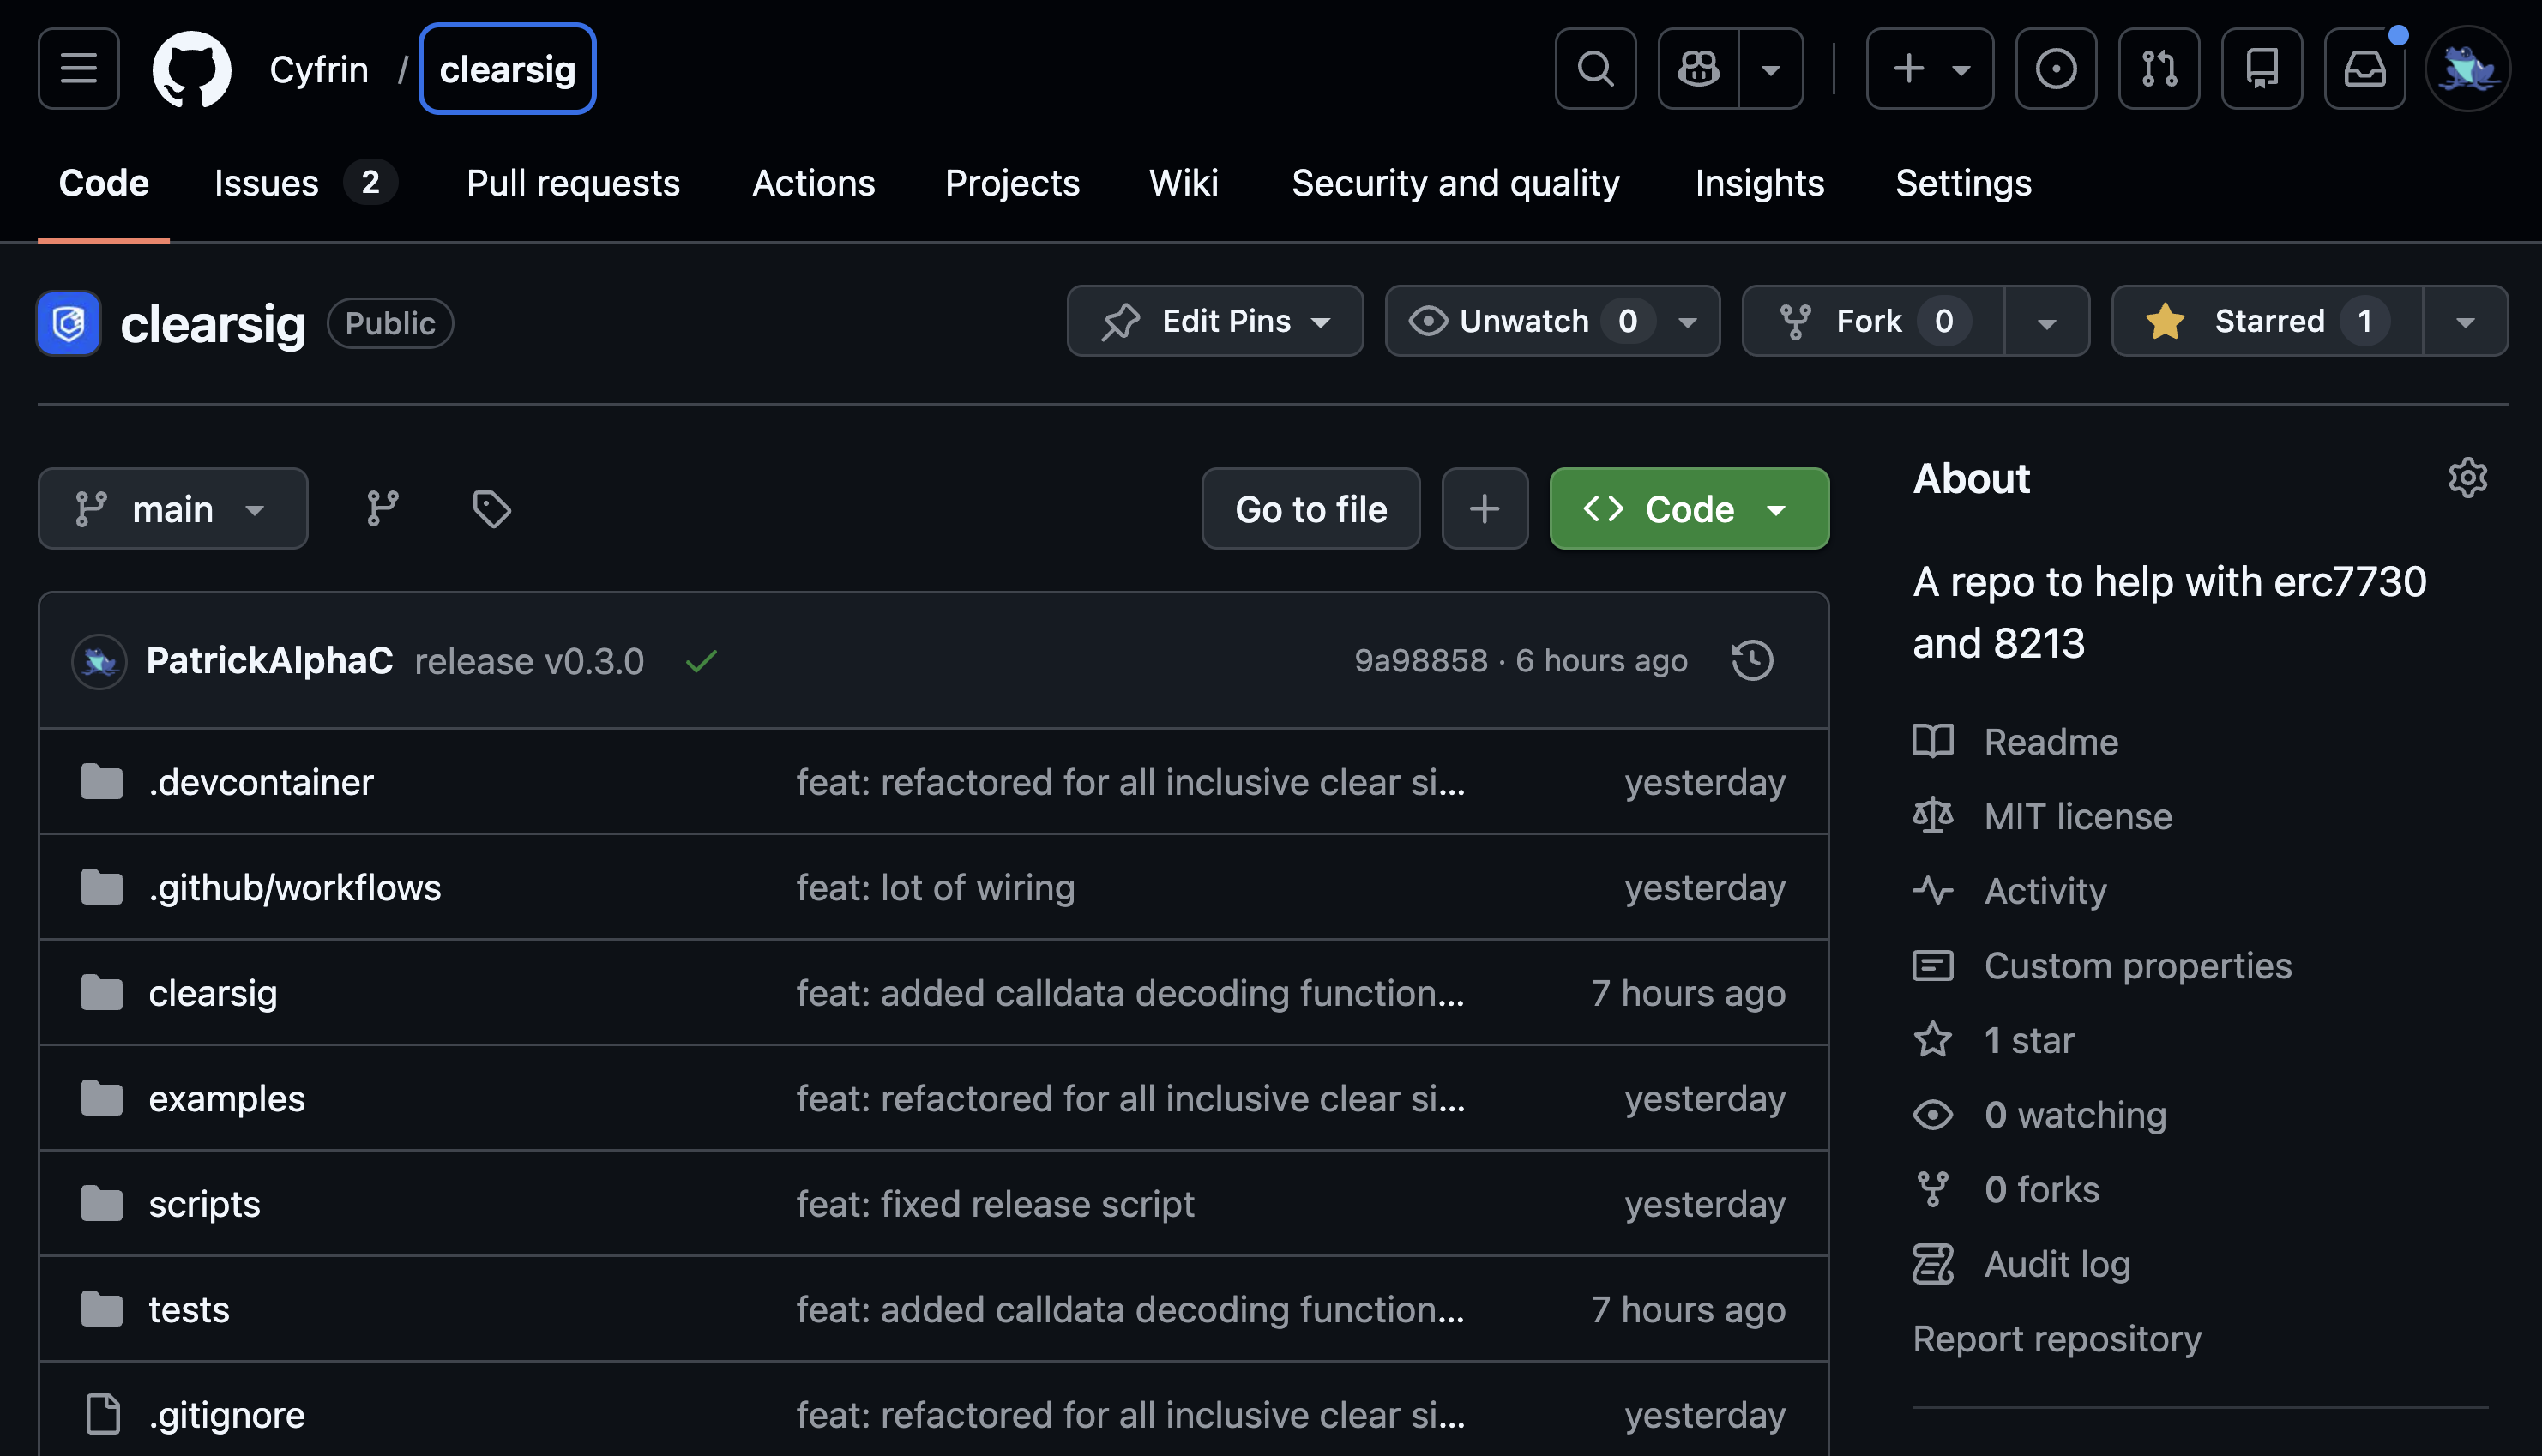Click the Fork button

pos(1873,321)
